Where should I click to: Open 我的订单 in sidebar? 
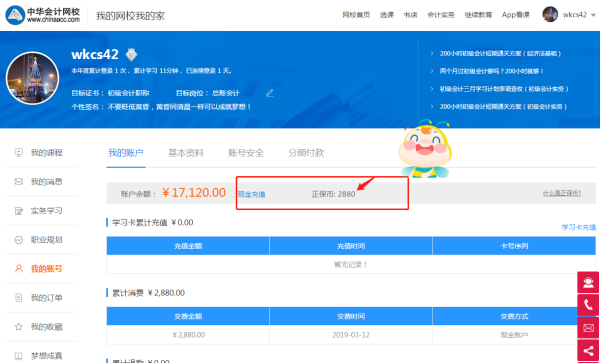46,298
